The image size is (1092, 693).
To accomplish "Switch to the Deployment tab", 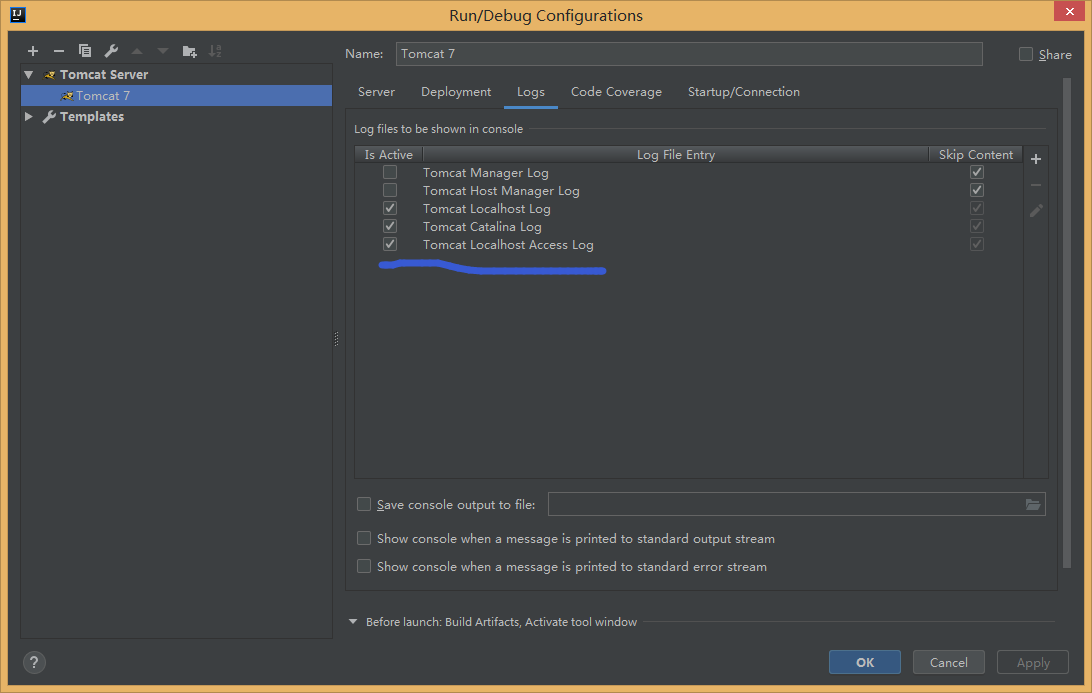I will coord(456,92).
